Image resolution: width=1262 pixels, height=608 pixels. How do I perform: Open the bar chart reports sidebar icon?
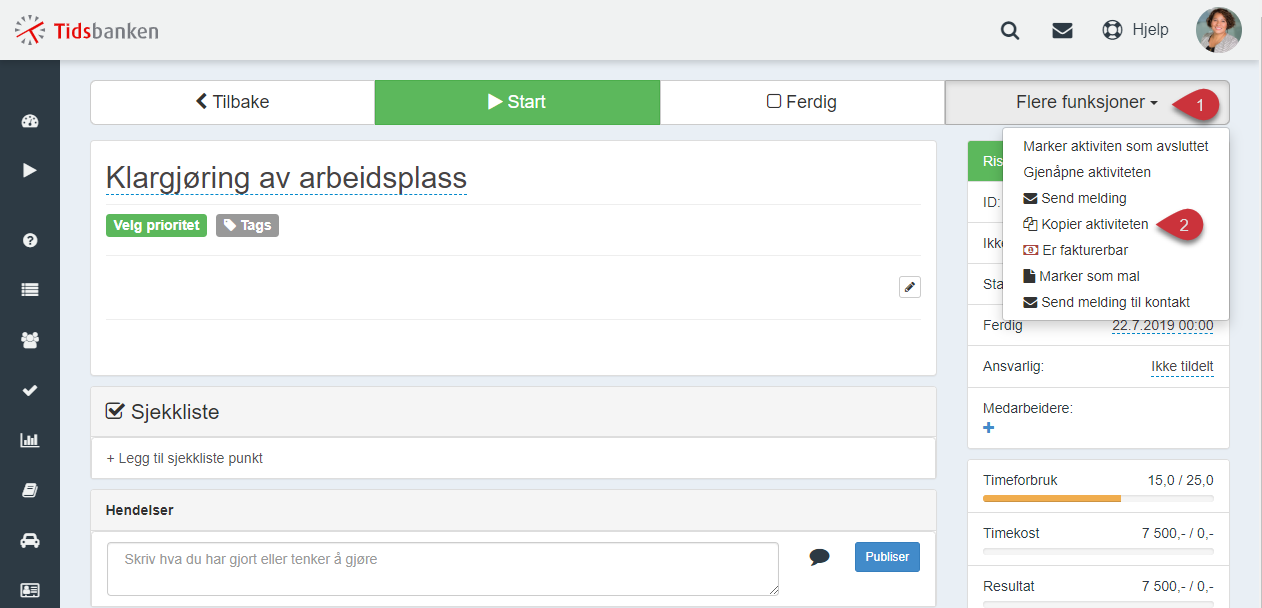pos(29,440)
